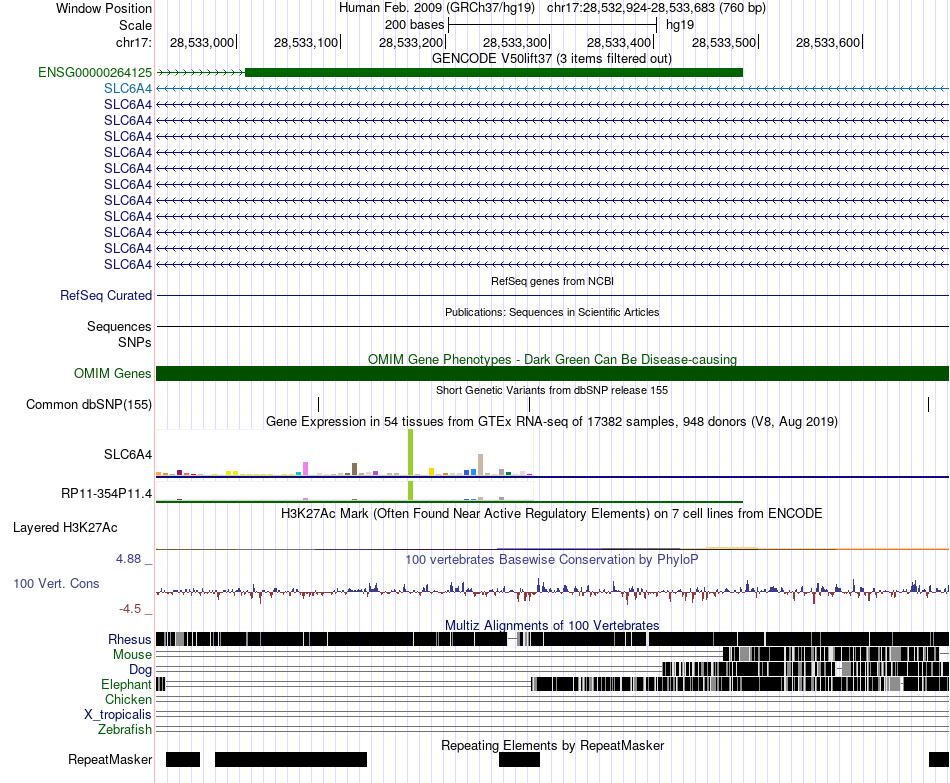Click the tall green bar in SLC6A4 expression chart
The width and height of the screenshot is (950, 783).
(x=411, y=452)
